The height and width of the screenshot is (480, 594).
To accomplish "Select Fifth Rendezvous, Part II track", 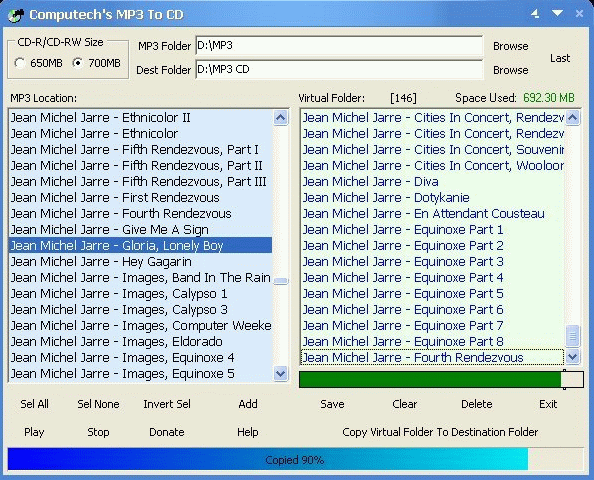I will click(x=140, y=166).
